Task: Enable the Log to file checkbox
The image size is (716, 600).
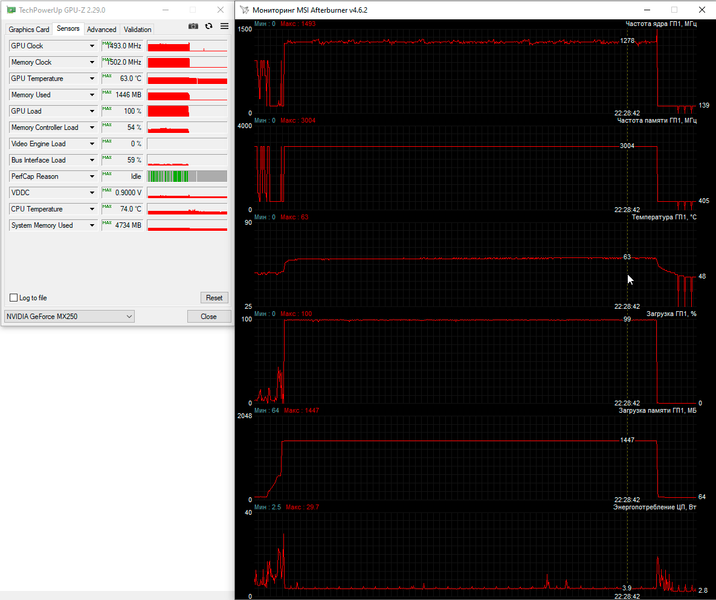Action: pos(14,298)
